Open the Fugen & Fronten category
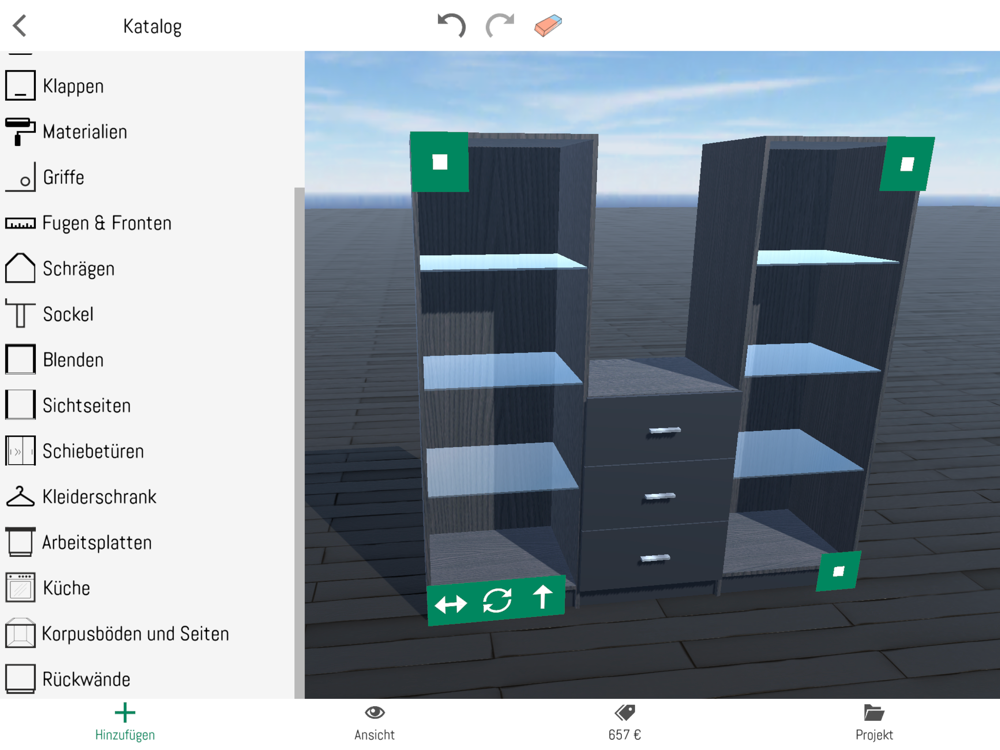 [x=107, y=223]
